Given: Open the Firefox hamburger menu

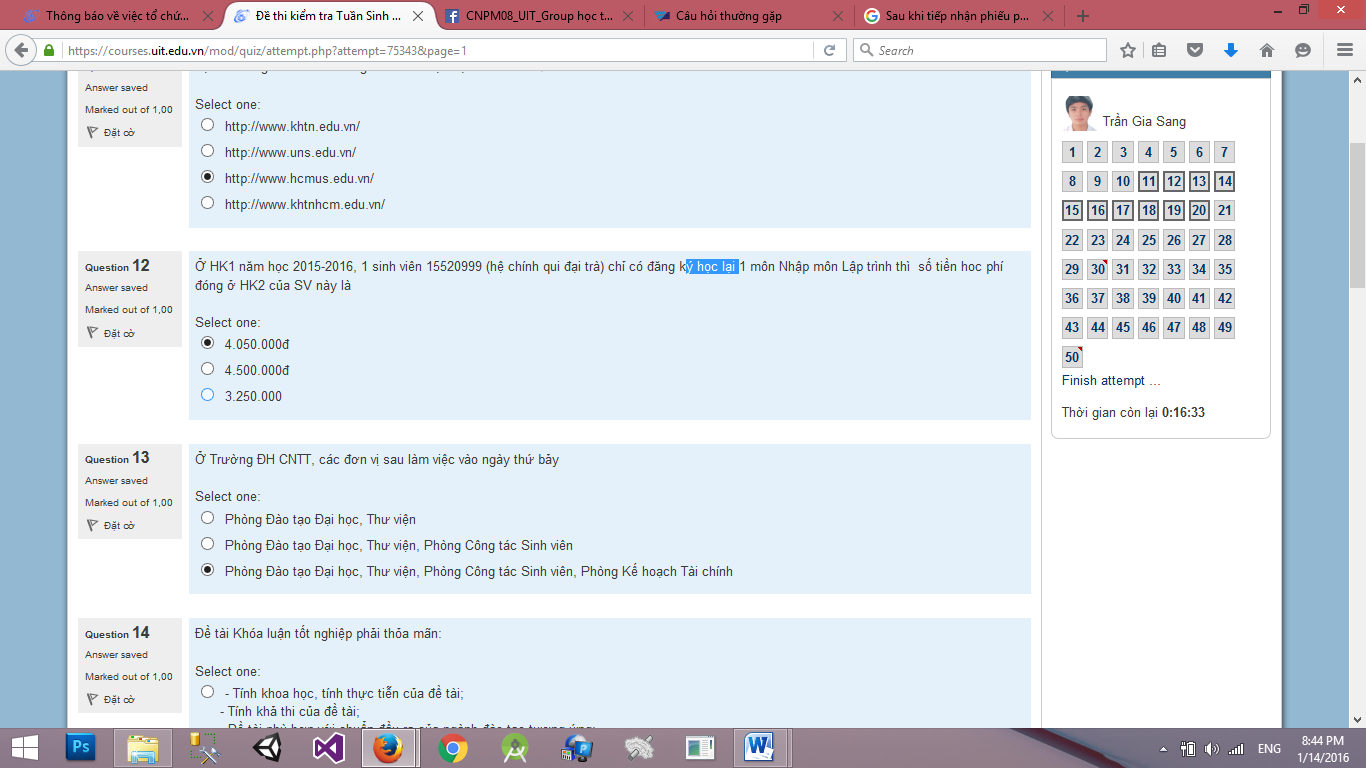Looking at the screenshot, I should pos(1344,49).
